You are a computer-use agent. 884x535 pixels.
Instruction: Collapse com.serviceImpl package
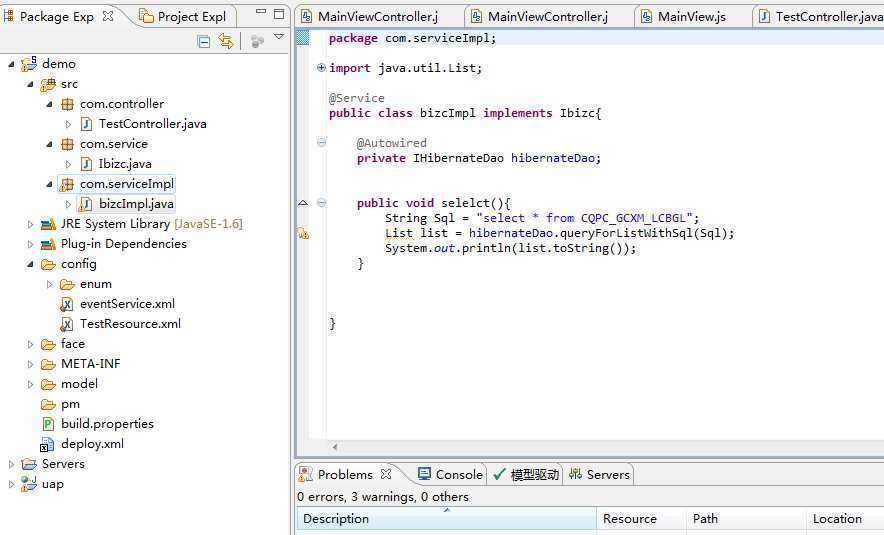(x=50, y=184)
